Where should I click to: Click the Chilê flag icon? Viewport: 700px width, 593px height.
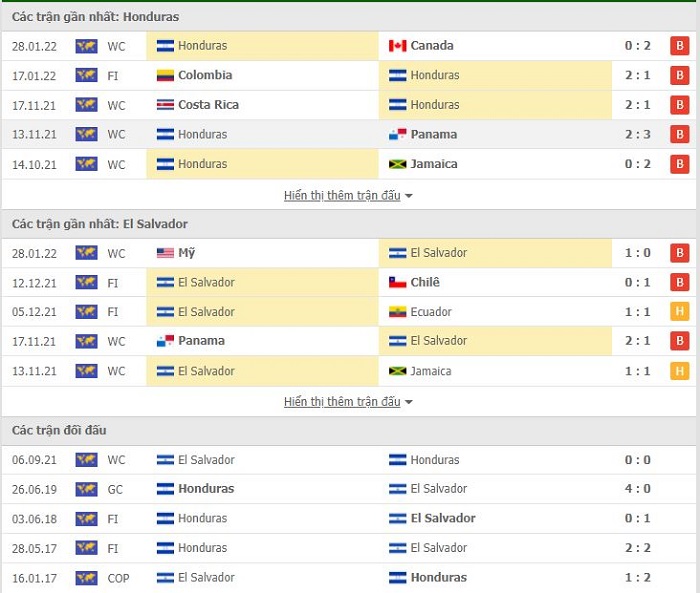(x=397, y=283)
